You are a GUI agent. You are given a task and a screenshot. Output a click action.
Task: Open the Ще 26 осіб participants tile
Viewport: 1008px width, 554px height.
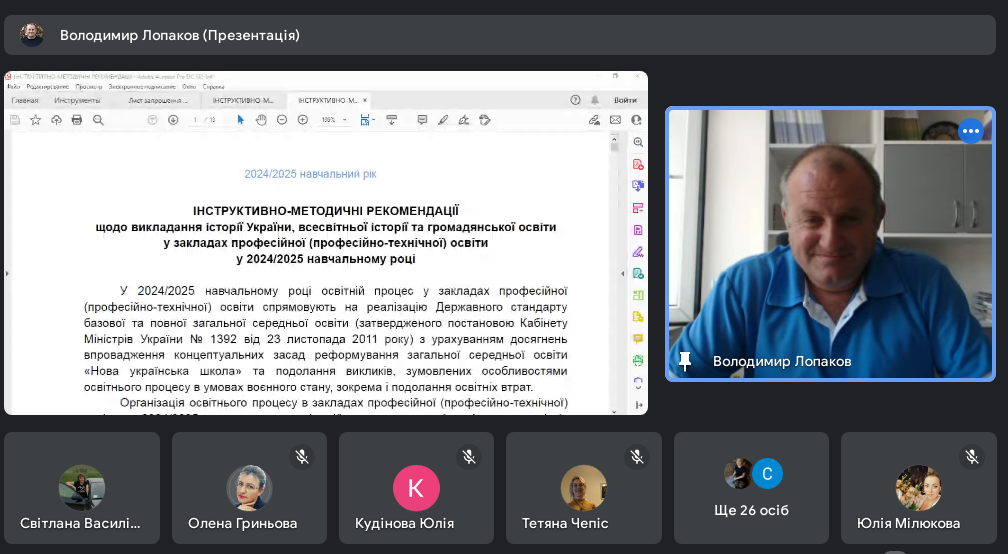[752, 488]
